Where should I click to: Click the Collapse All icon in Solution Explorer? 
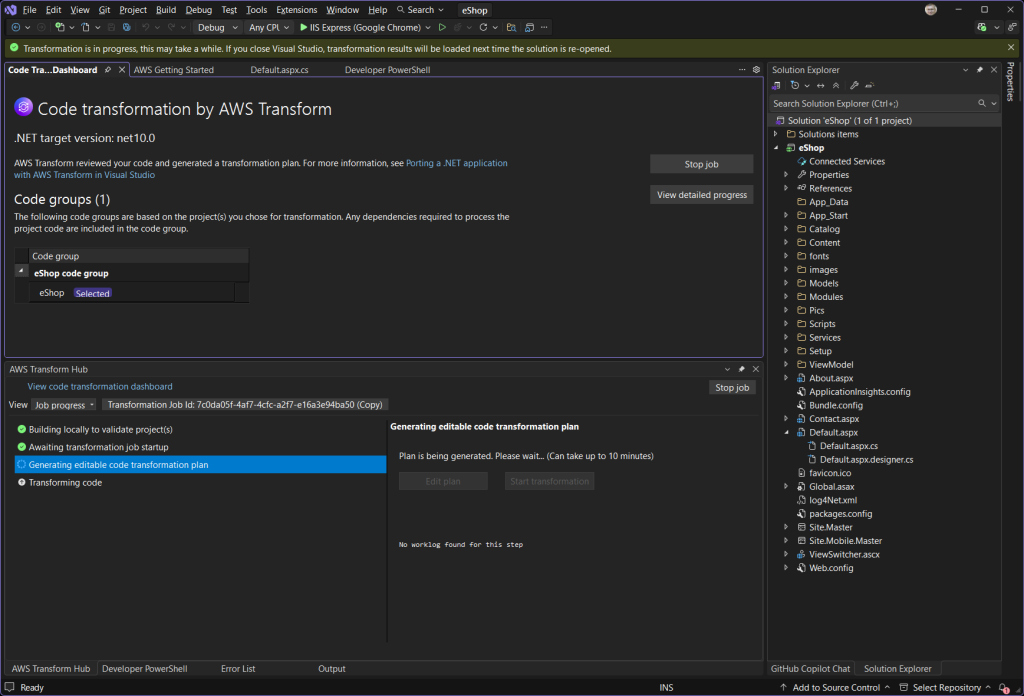[836, 86]
